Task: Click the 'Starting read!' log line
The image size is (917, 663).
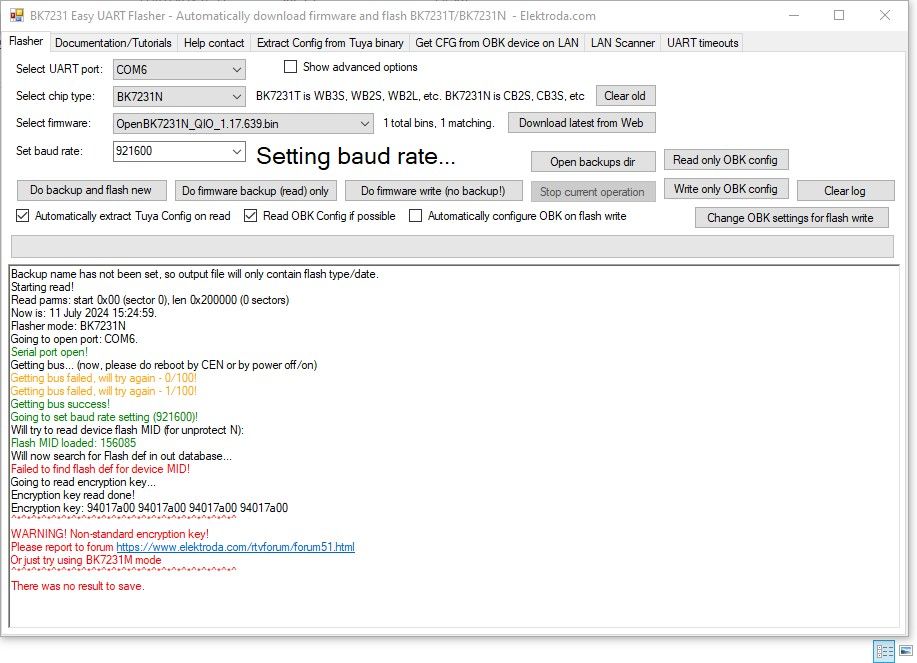Action: (43, 287)
